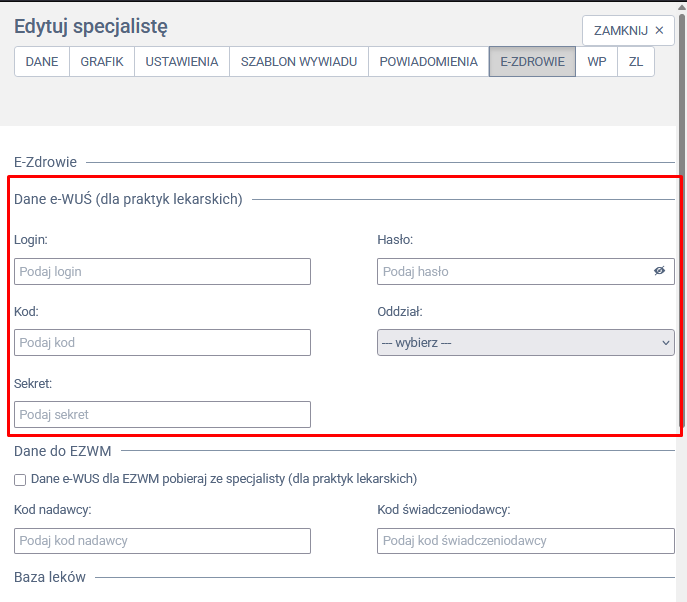
Task: Click the checkbox label for EZWM e-WUŚ data
Action: pyautogui.click(x=224, y=479)
